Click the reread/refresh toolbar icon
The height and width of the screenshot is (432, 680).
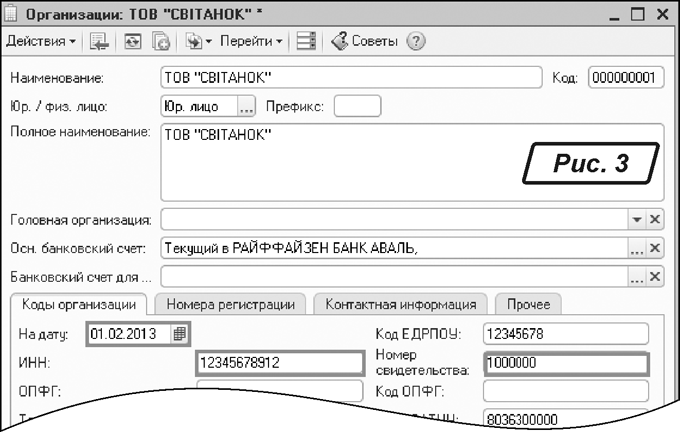[133, 42]
